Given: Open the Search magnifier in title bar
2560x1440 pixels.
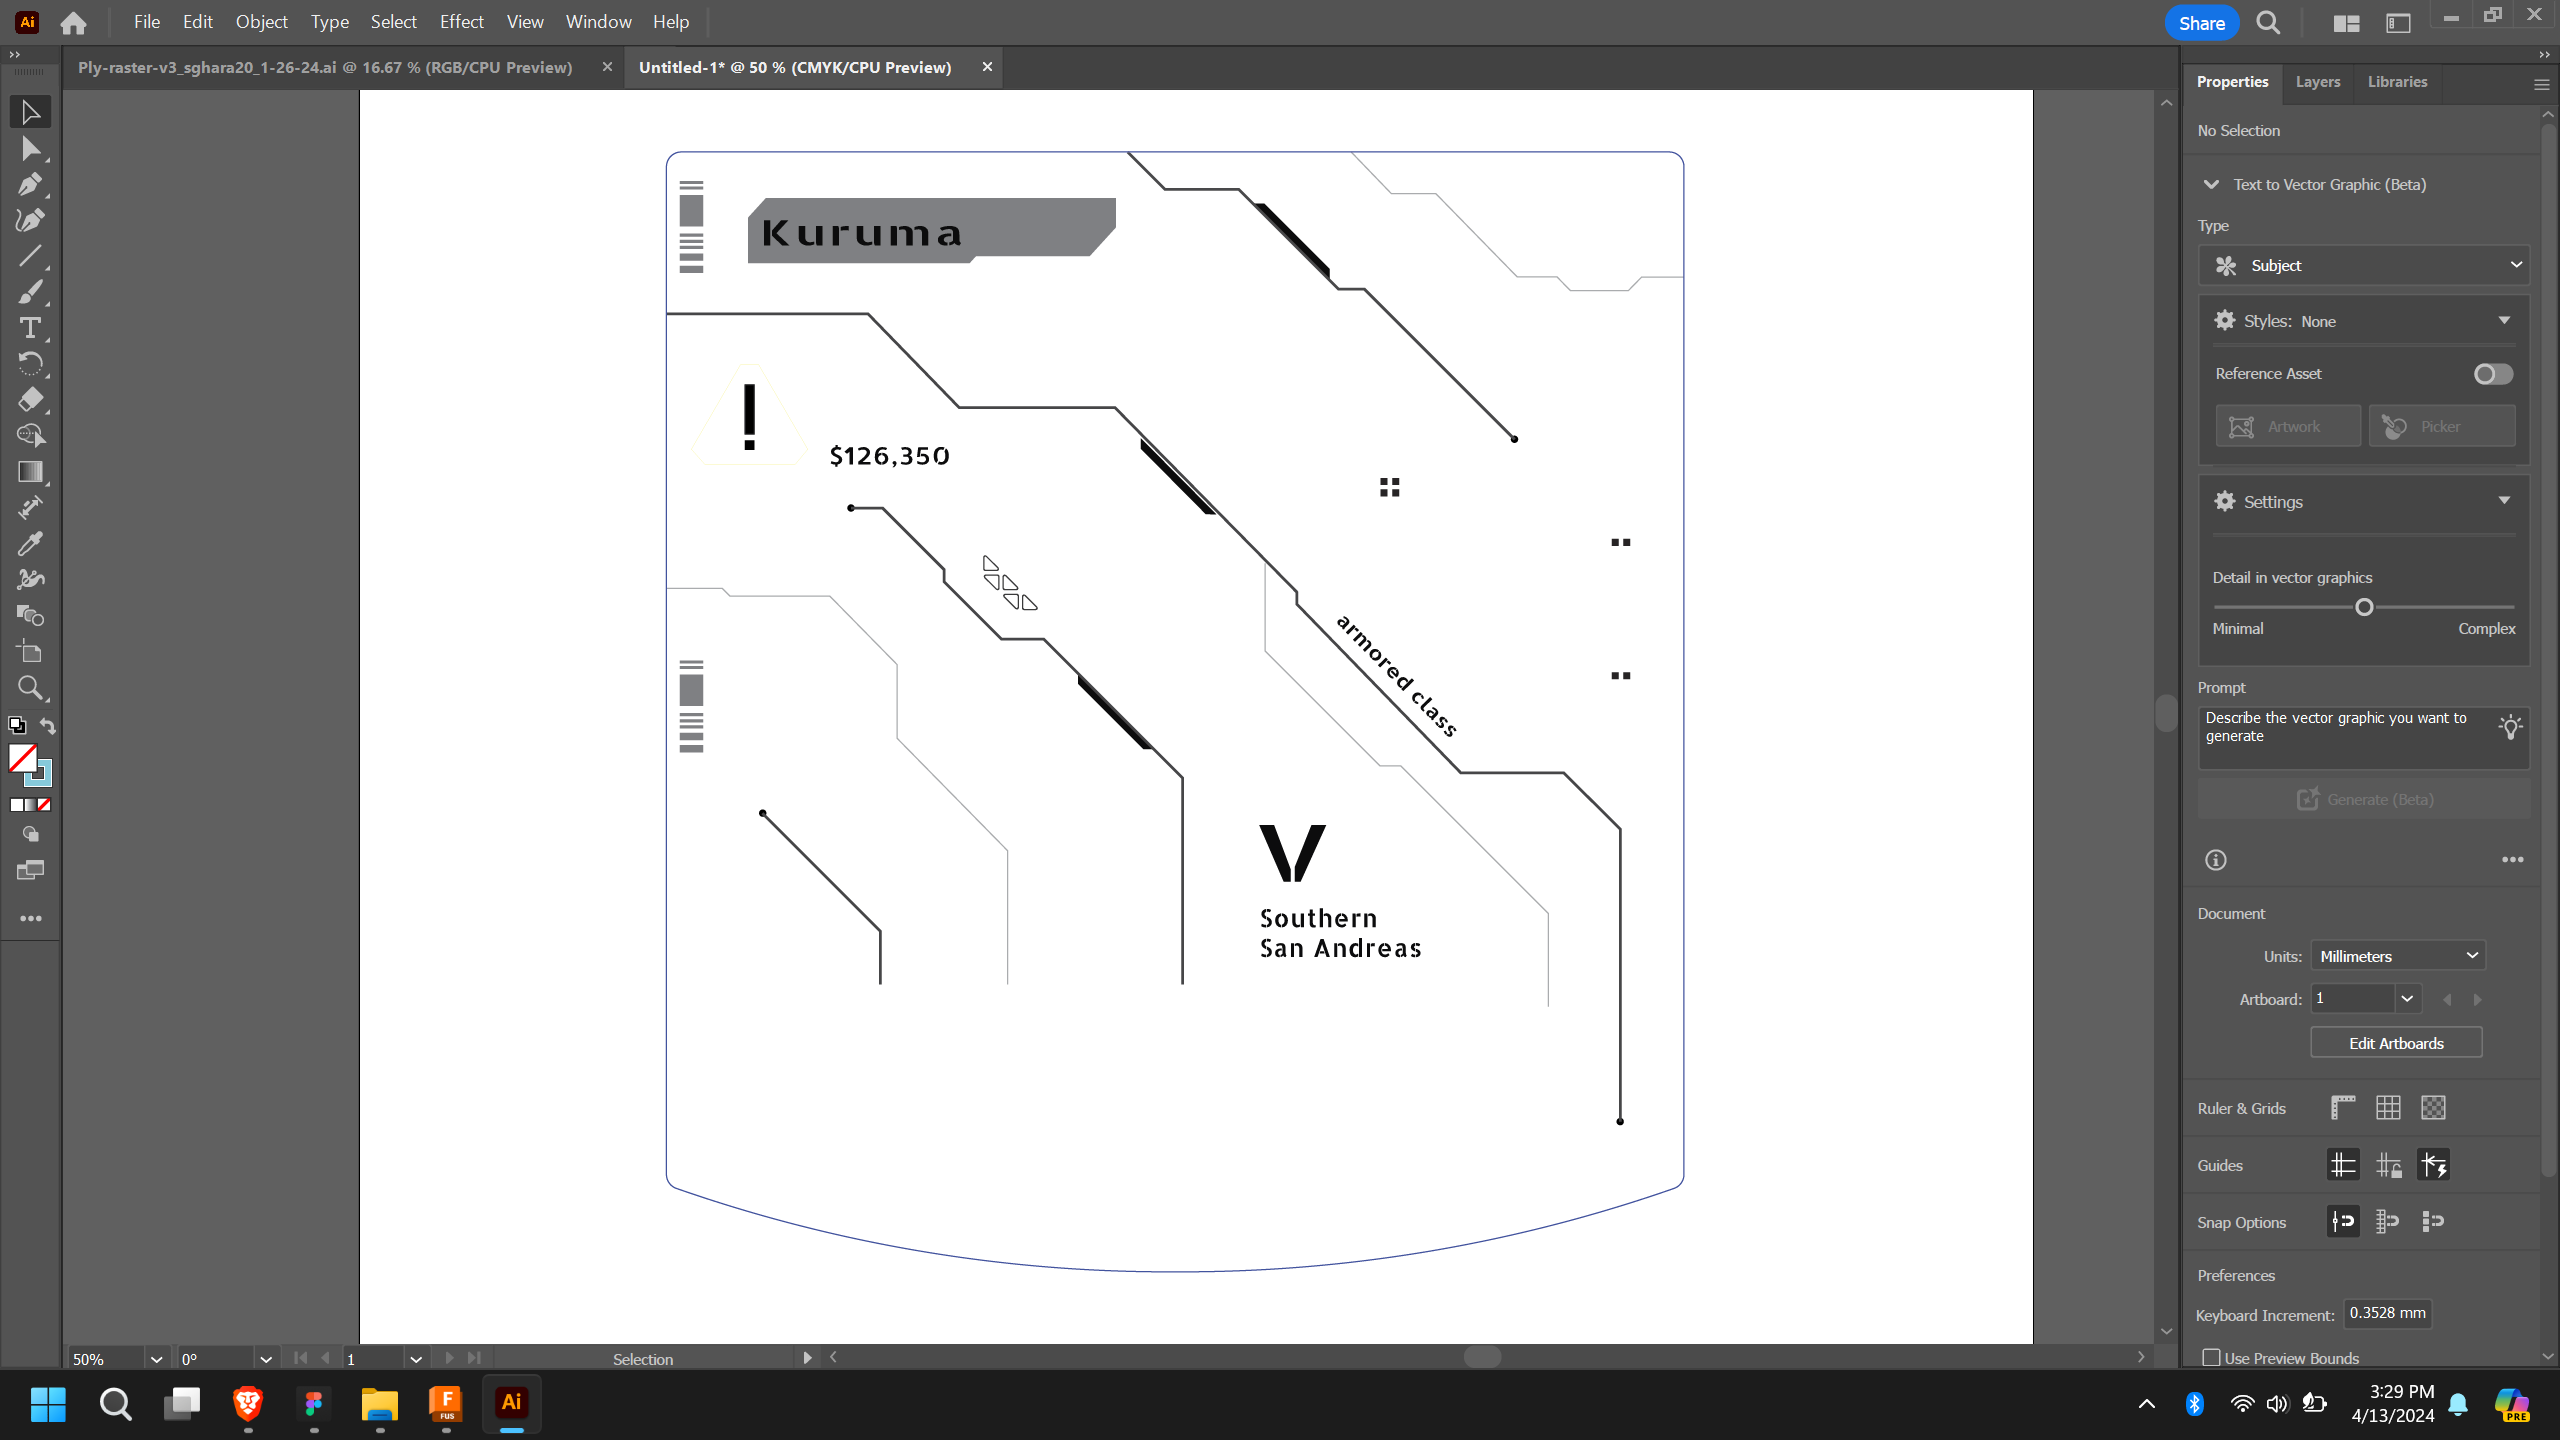Looking at the screenshot, I should [x=2268, y=23].
